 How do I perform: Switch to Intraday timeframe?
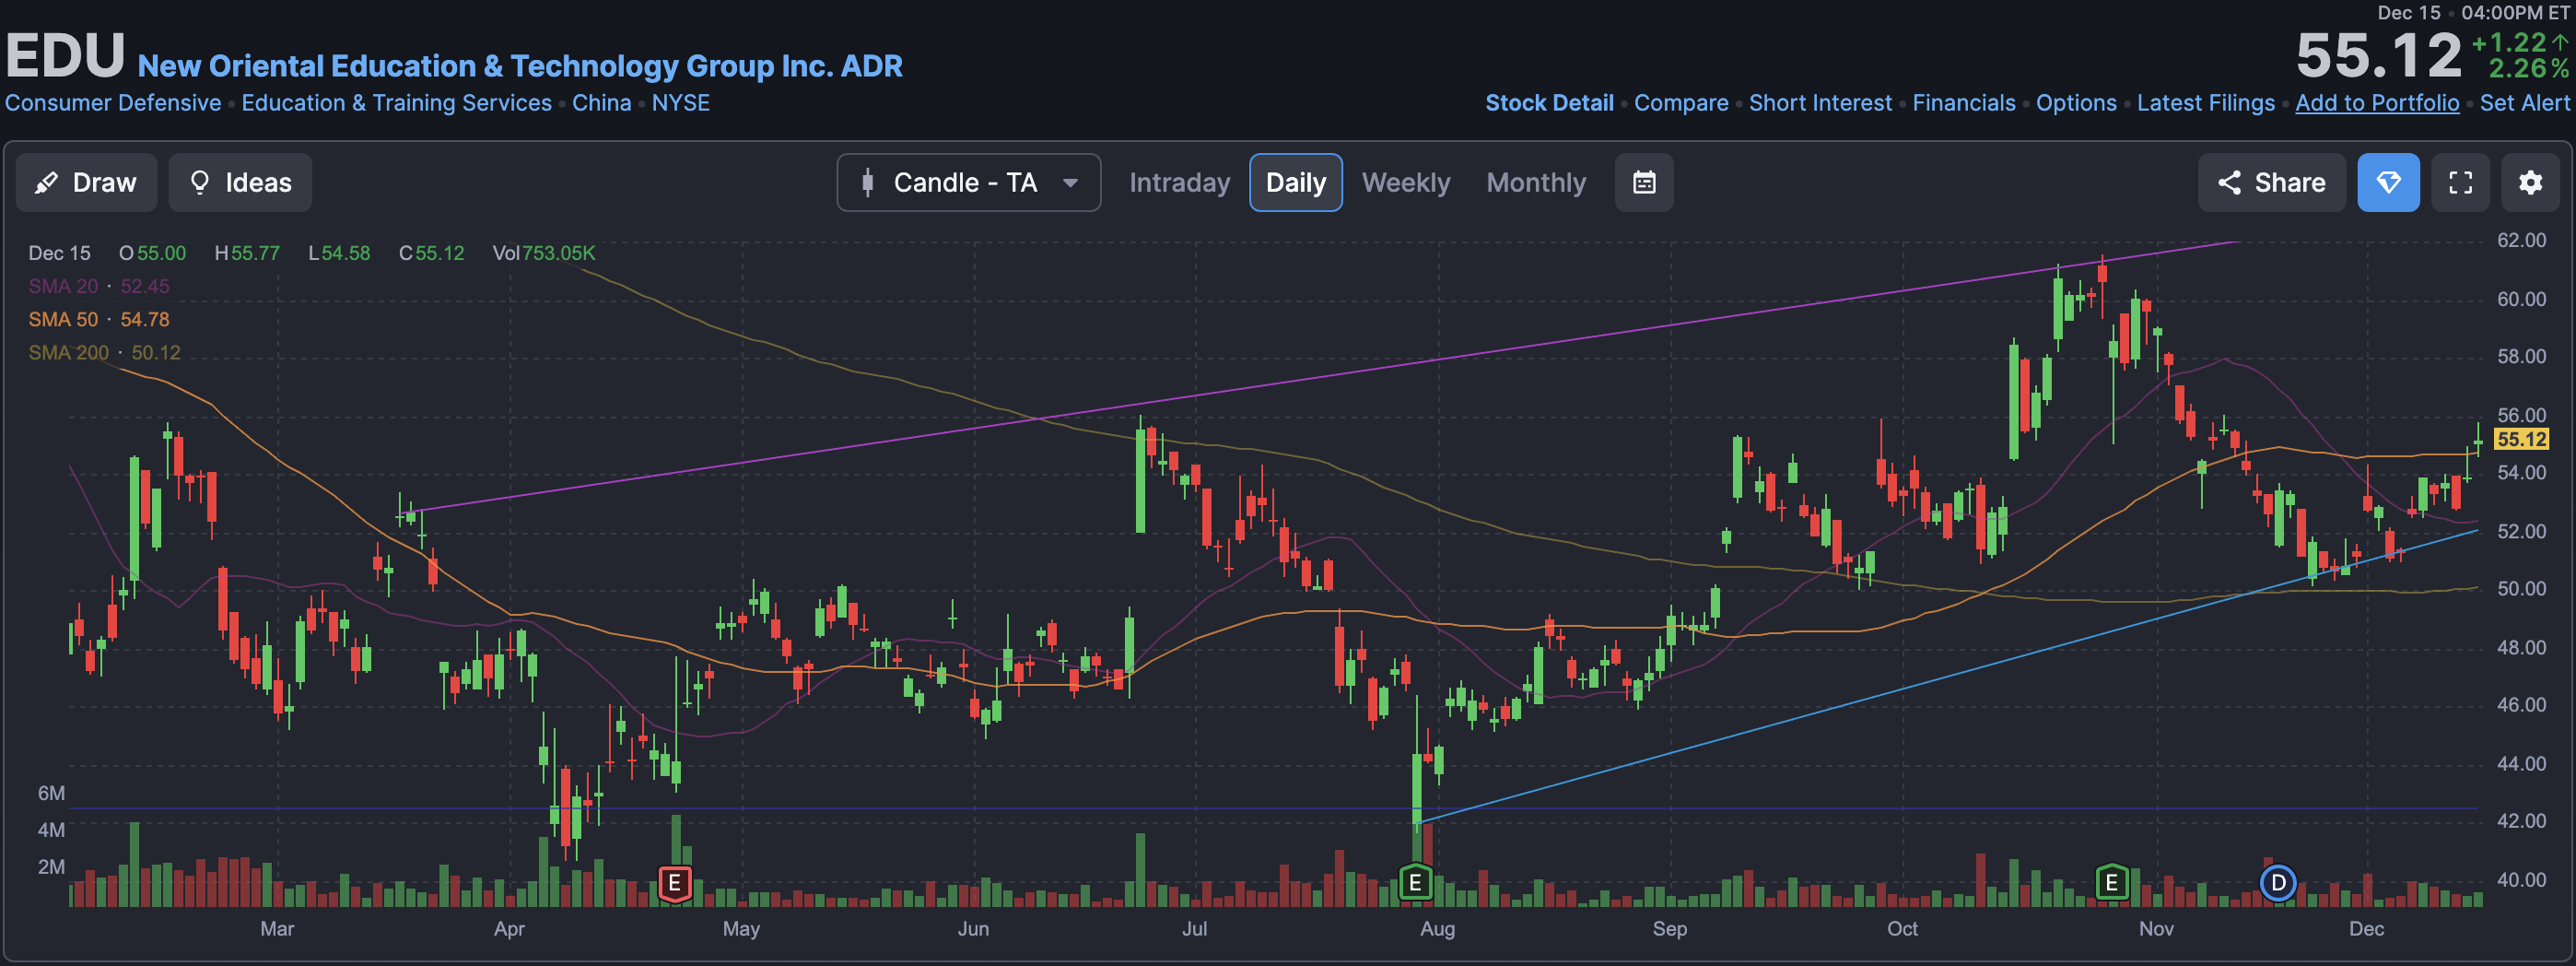1179,182
